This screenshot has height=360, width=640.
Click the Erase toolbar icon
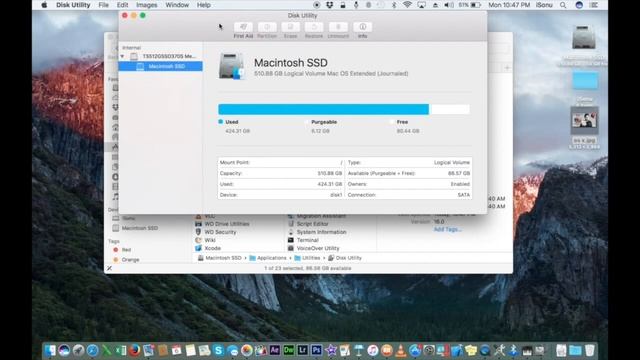[291, 27]
